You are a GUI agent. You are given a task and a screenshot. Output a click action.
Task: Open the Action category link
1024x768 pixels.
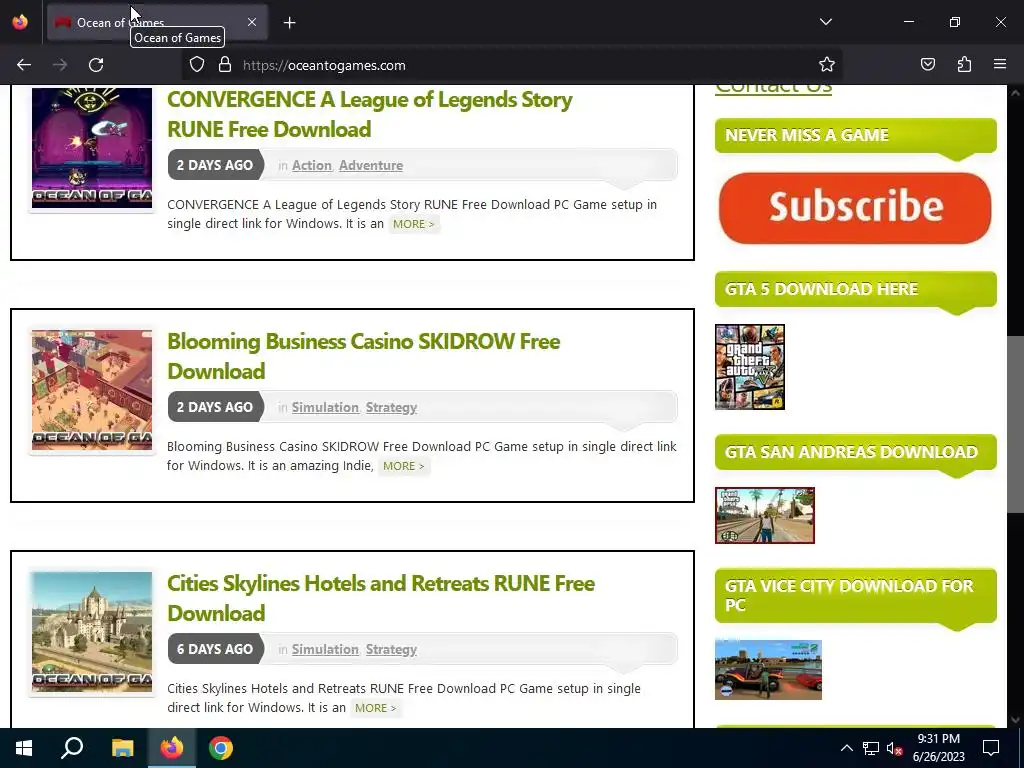[x=312, y=165]
